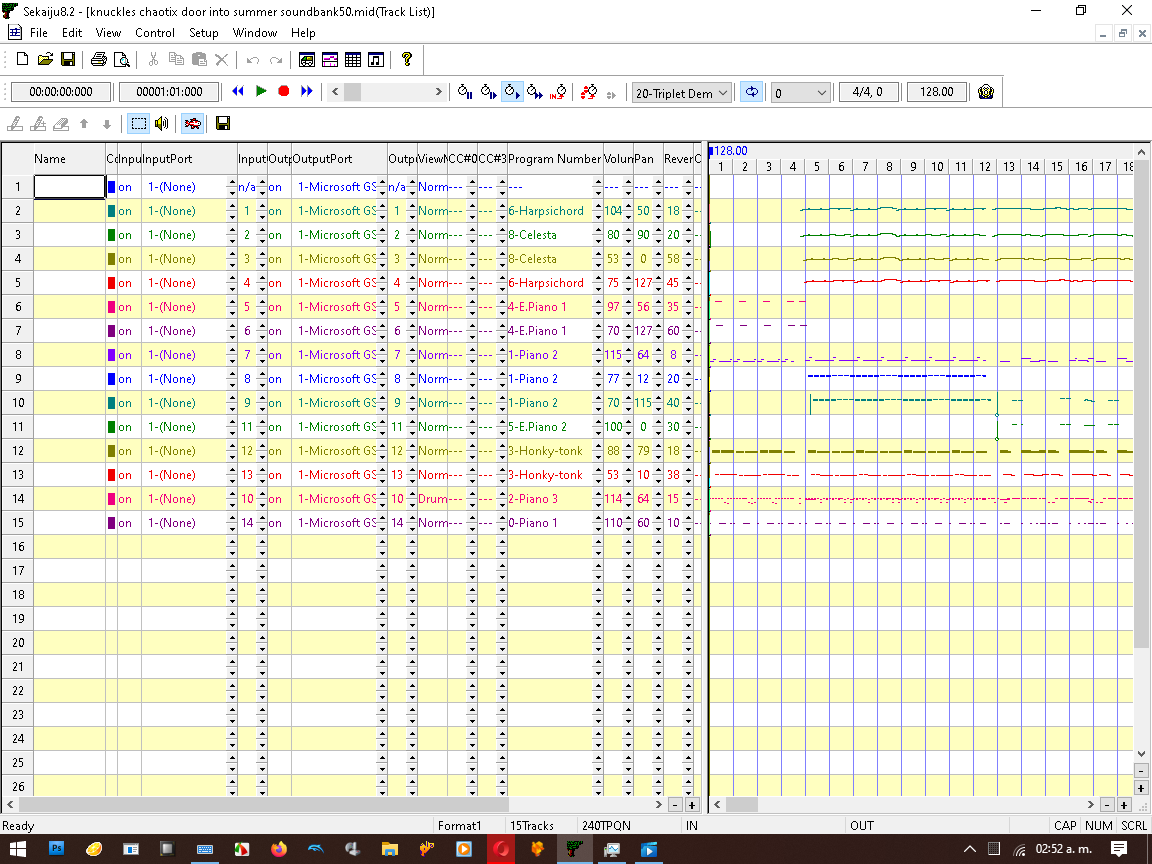The height and width of the screenshot is (864, 1152).
Task: Click the speaker audition tool icon
Action: point(161,123)
